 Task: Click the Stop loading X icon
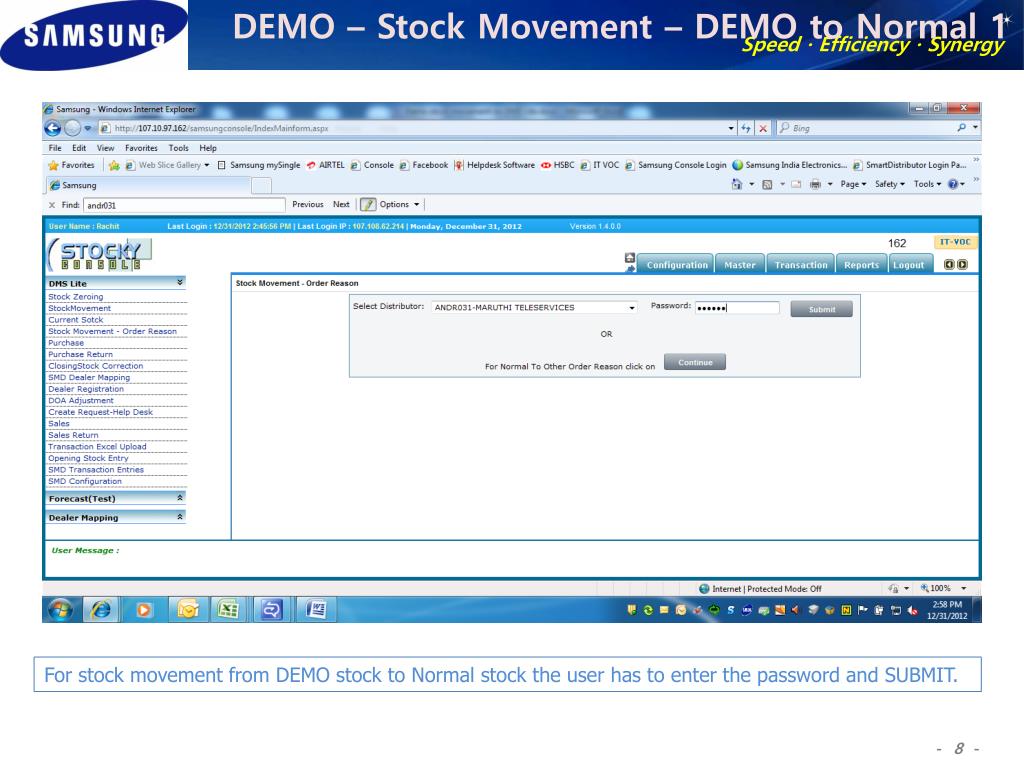(763, 129)
